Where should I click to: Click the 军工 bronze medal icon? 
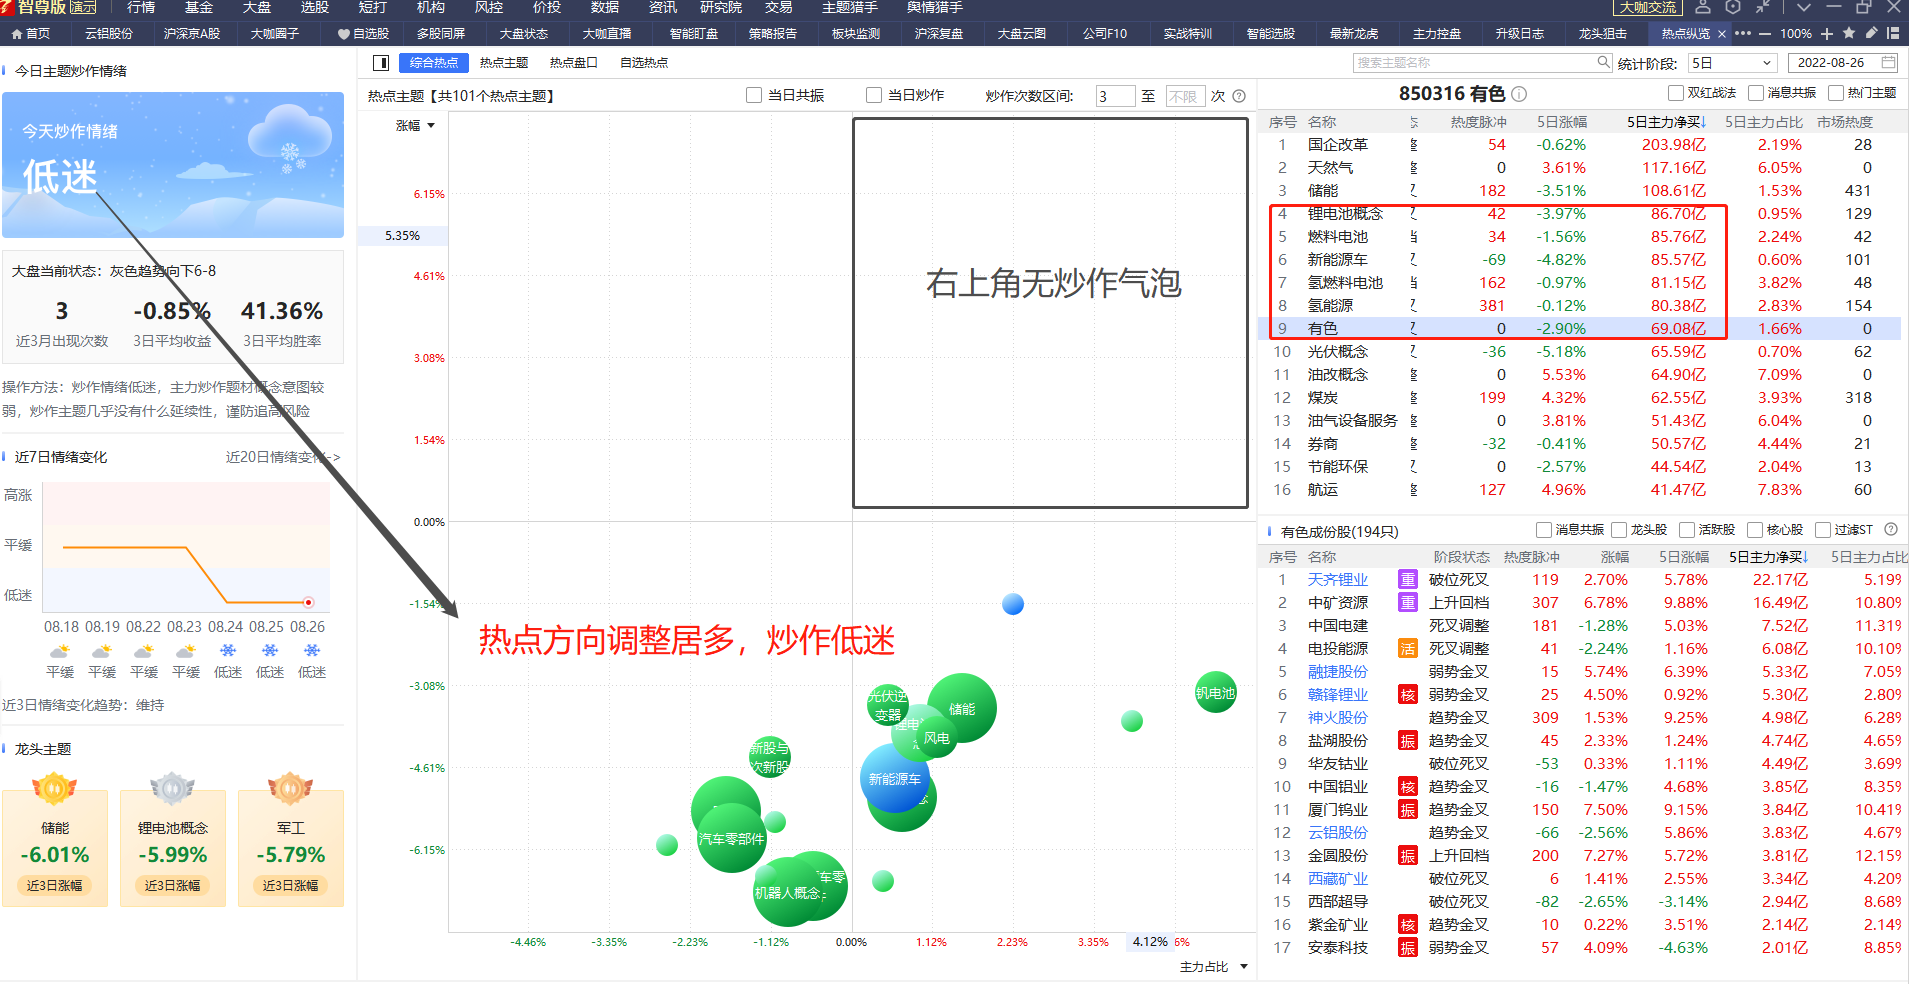[290, 788]
